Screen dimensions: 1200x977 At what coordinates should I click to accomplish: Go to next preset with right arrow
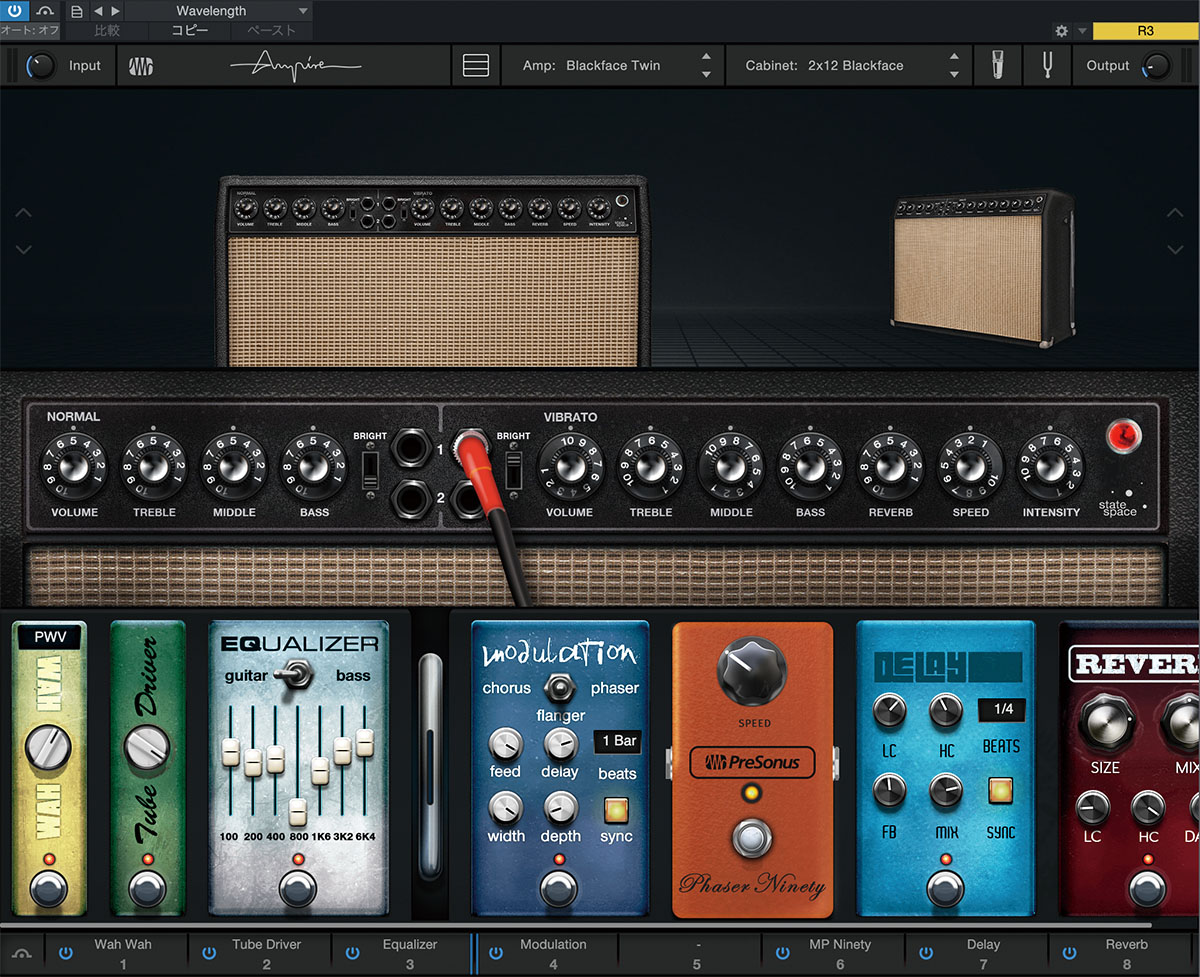[x=115, y=11]
